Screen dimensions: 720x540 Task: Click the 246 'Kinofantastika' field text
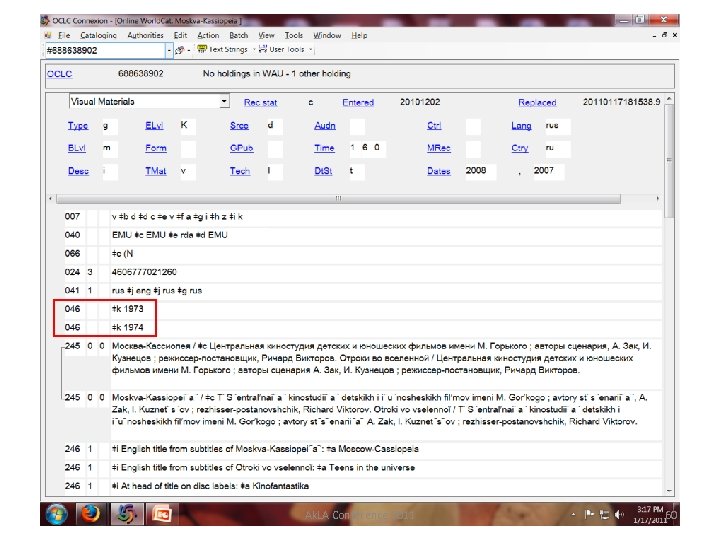210,486
